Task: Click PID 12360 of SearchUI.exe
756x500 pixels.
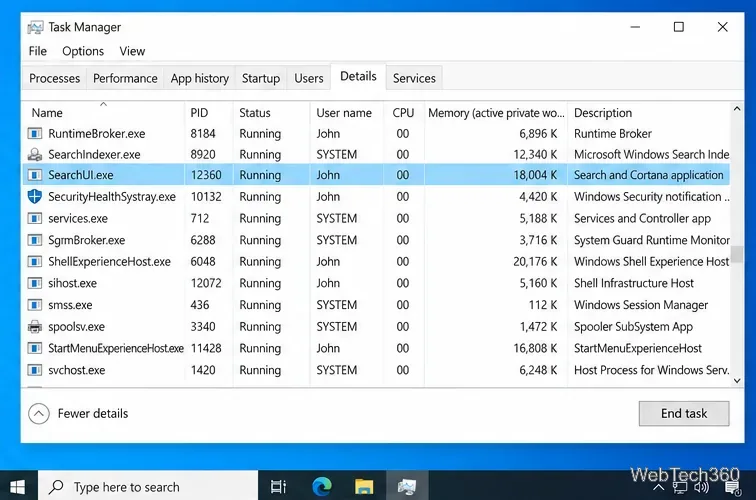Action: (206, 175)
